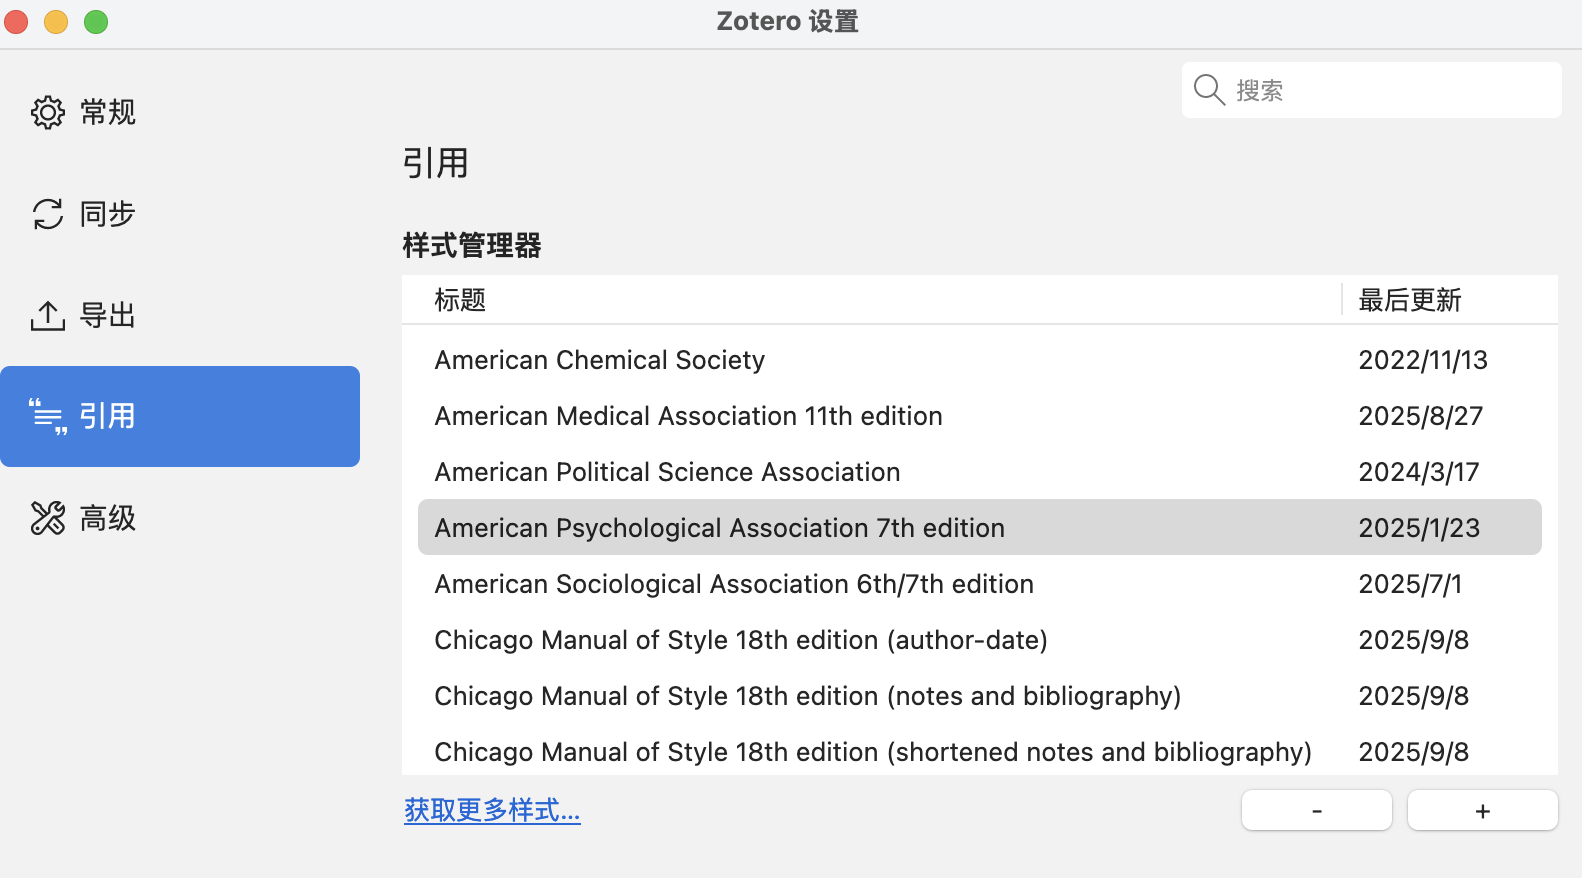Viewport: 1582px width, 878px height.
Task: Choose American Political Science Association style
Action: point(667,472)
